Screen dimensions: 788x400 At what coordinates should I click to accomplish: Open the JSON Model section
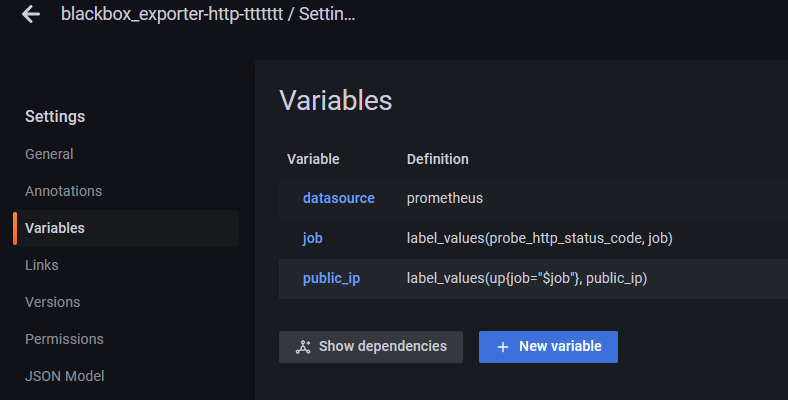[x=64, y=376]
